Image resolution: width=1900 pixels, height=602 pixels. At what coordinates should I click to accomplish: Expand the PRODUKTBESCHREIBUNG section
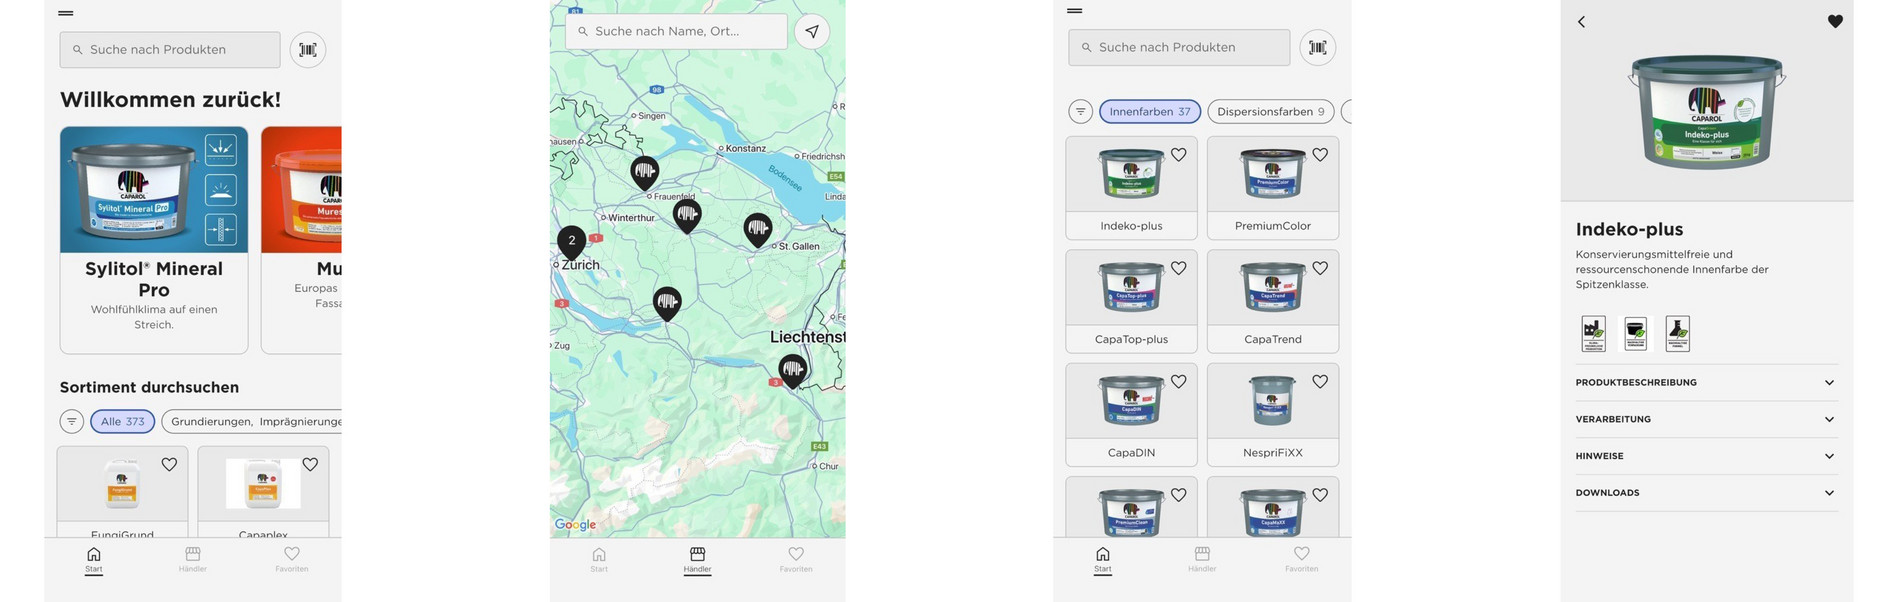(x=1706, y=382)
